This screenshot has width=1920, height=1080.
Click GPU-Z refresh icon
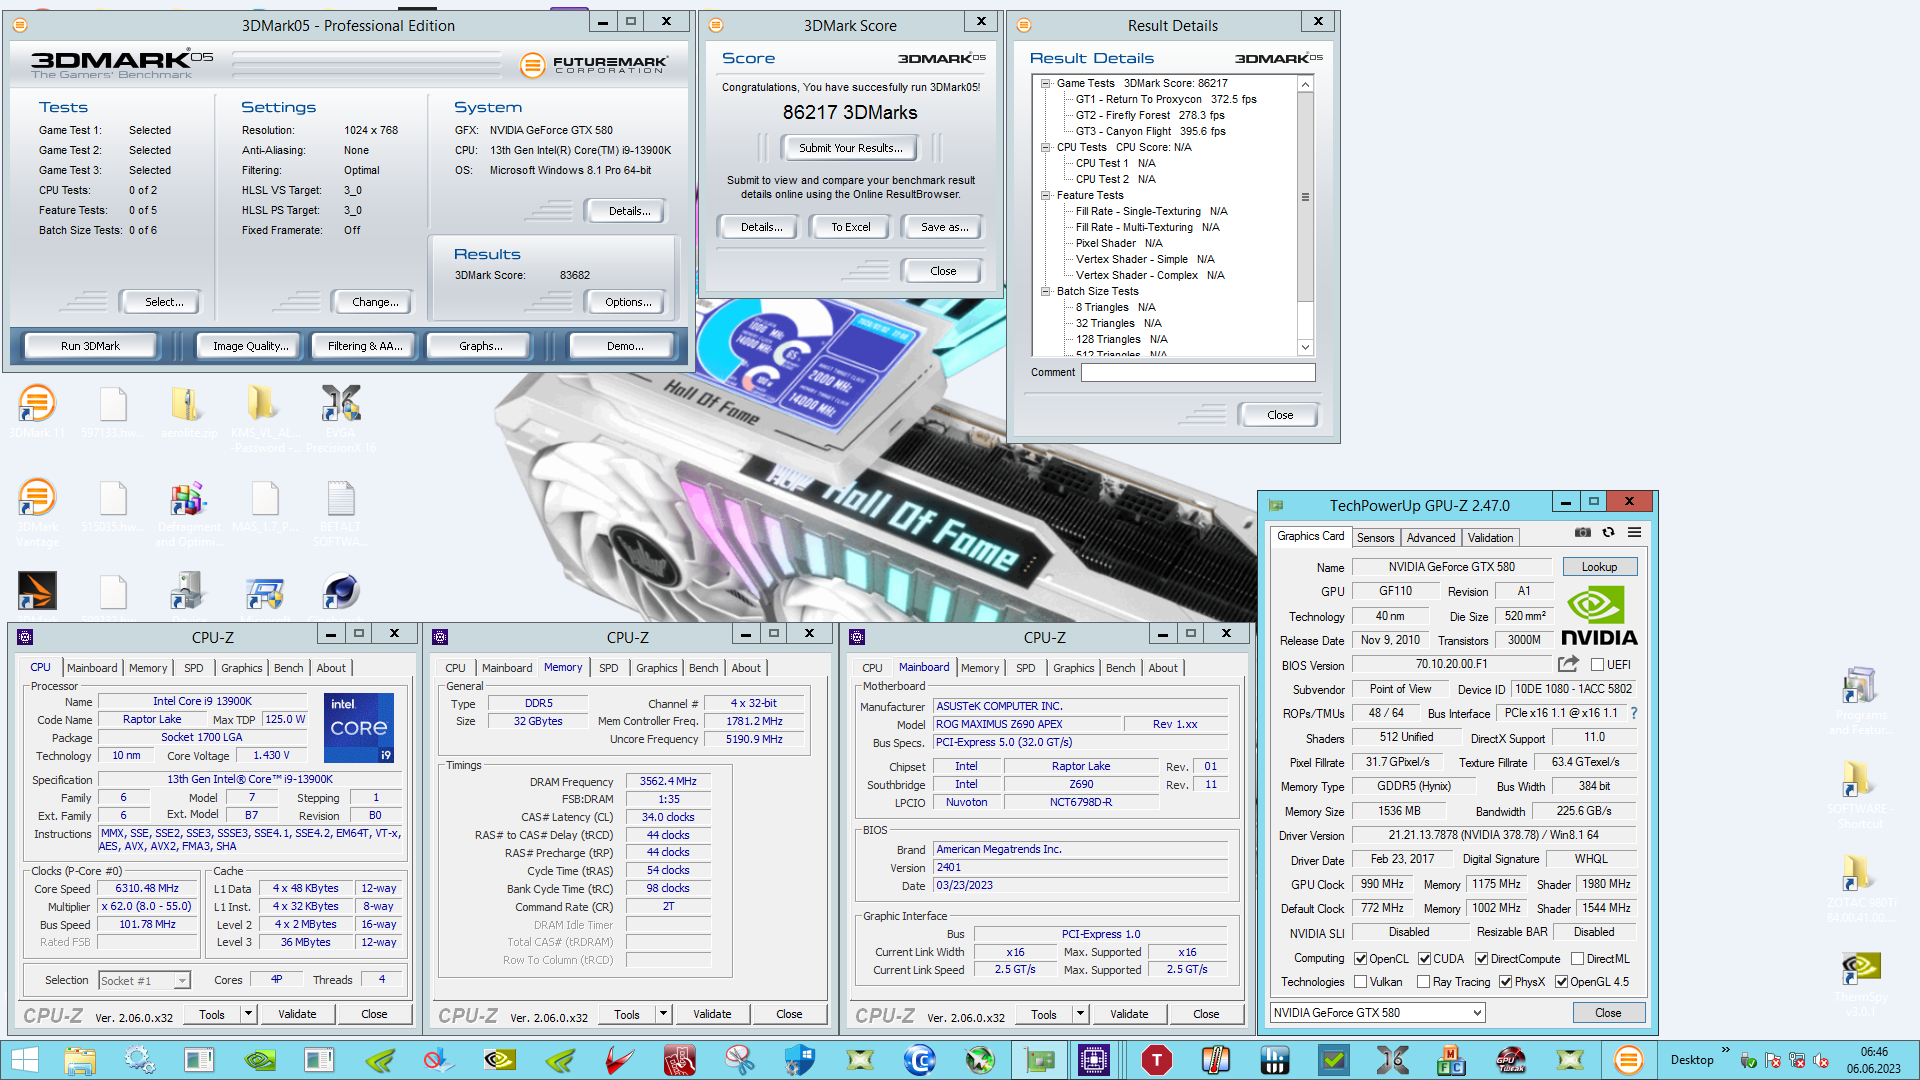tap(1608, 533)
